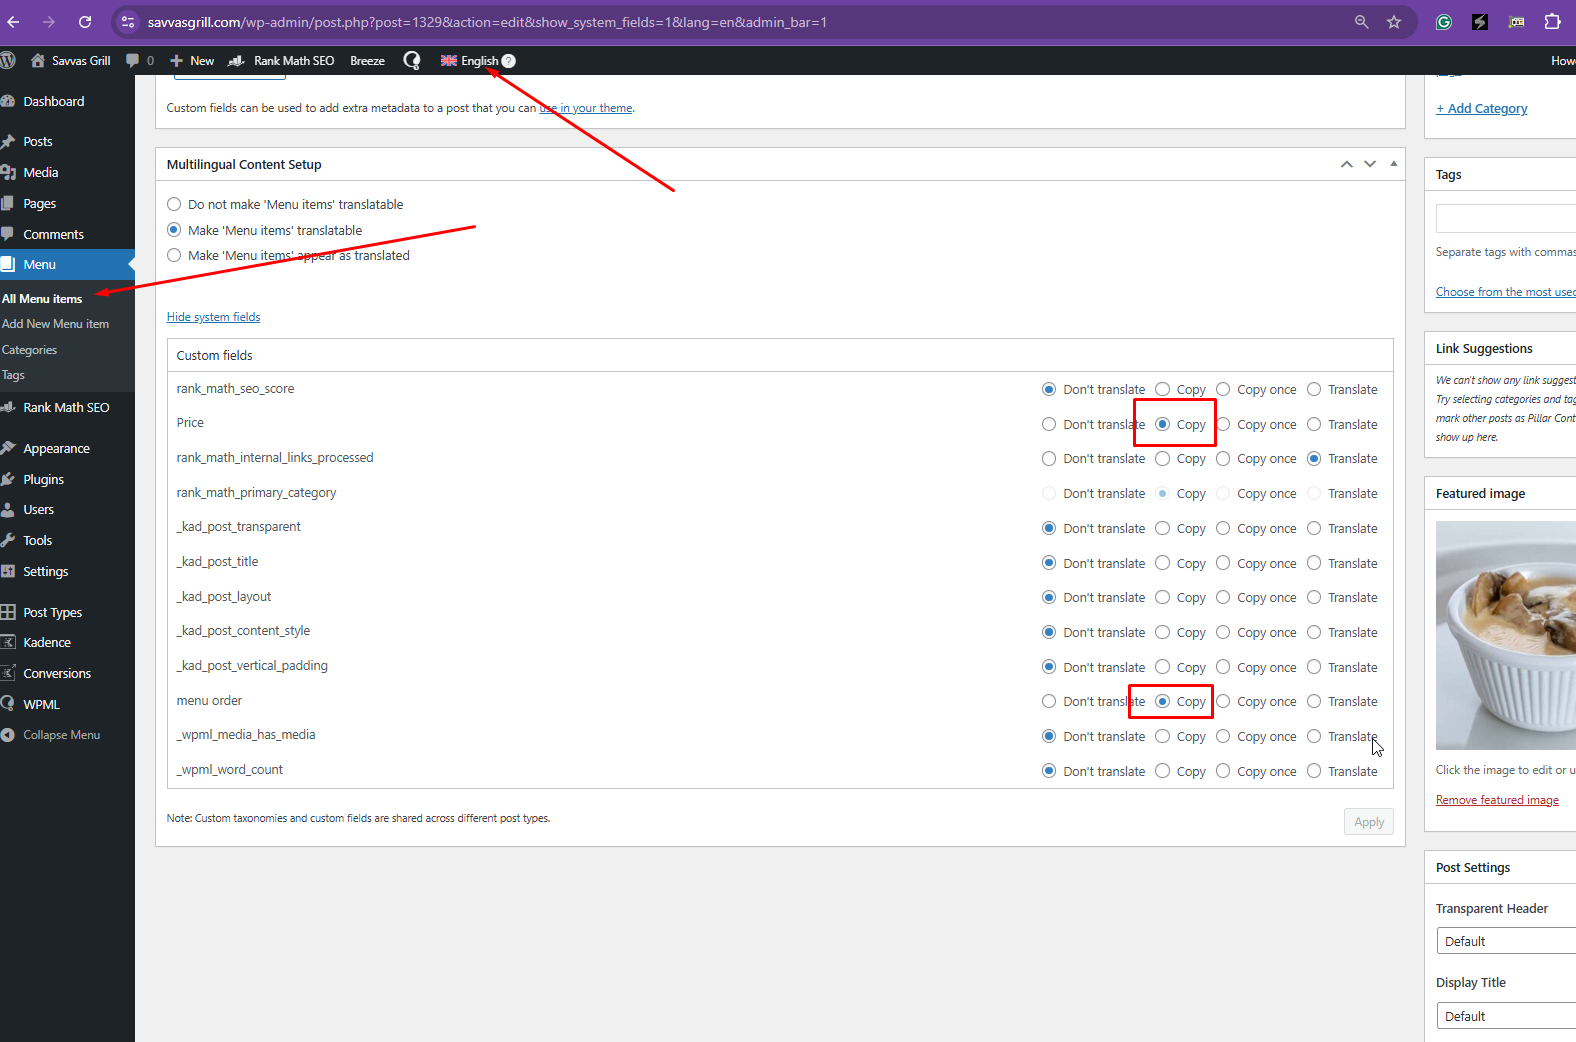This screenshot has width=1576, height=1042.
Task: Open Breeze in the admin bar
Action: [367, 60]
